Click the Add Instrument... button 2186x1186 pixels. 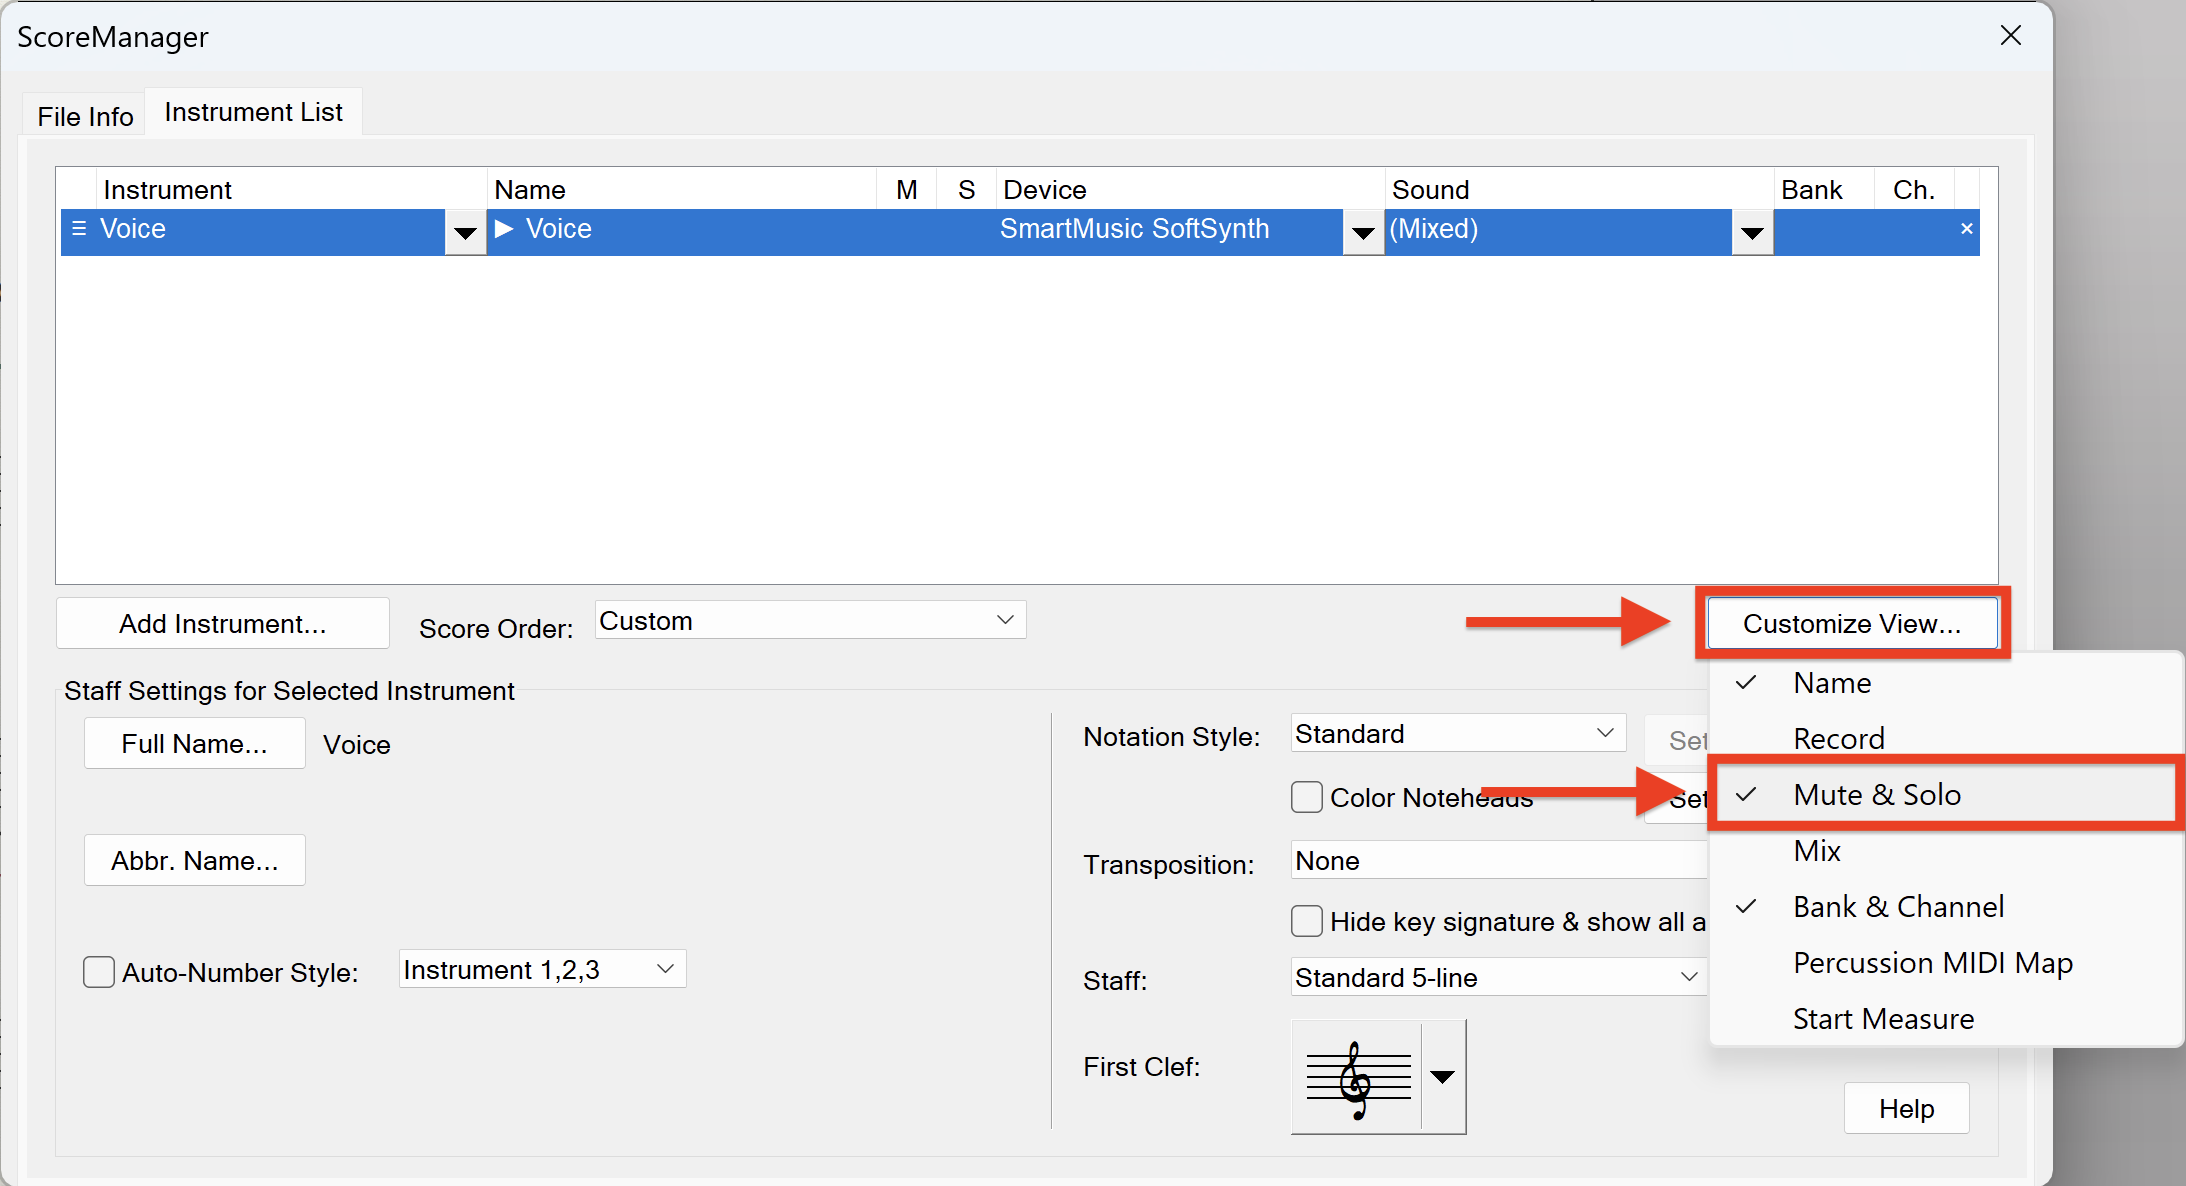223,623
